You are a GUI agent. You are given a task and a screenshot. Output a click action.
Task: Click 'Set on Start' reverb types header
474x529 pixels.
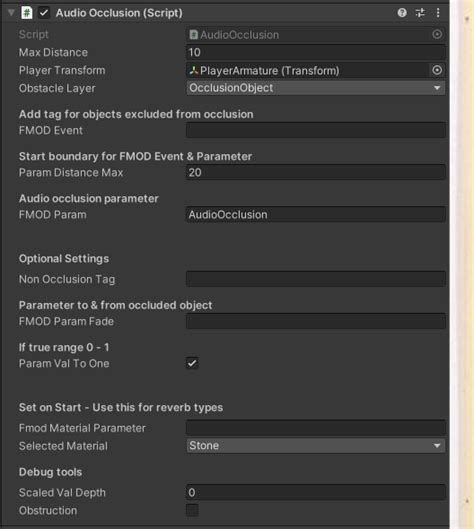(121, 407)
